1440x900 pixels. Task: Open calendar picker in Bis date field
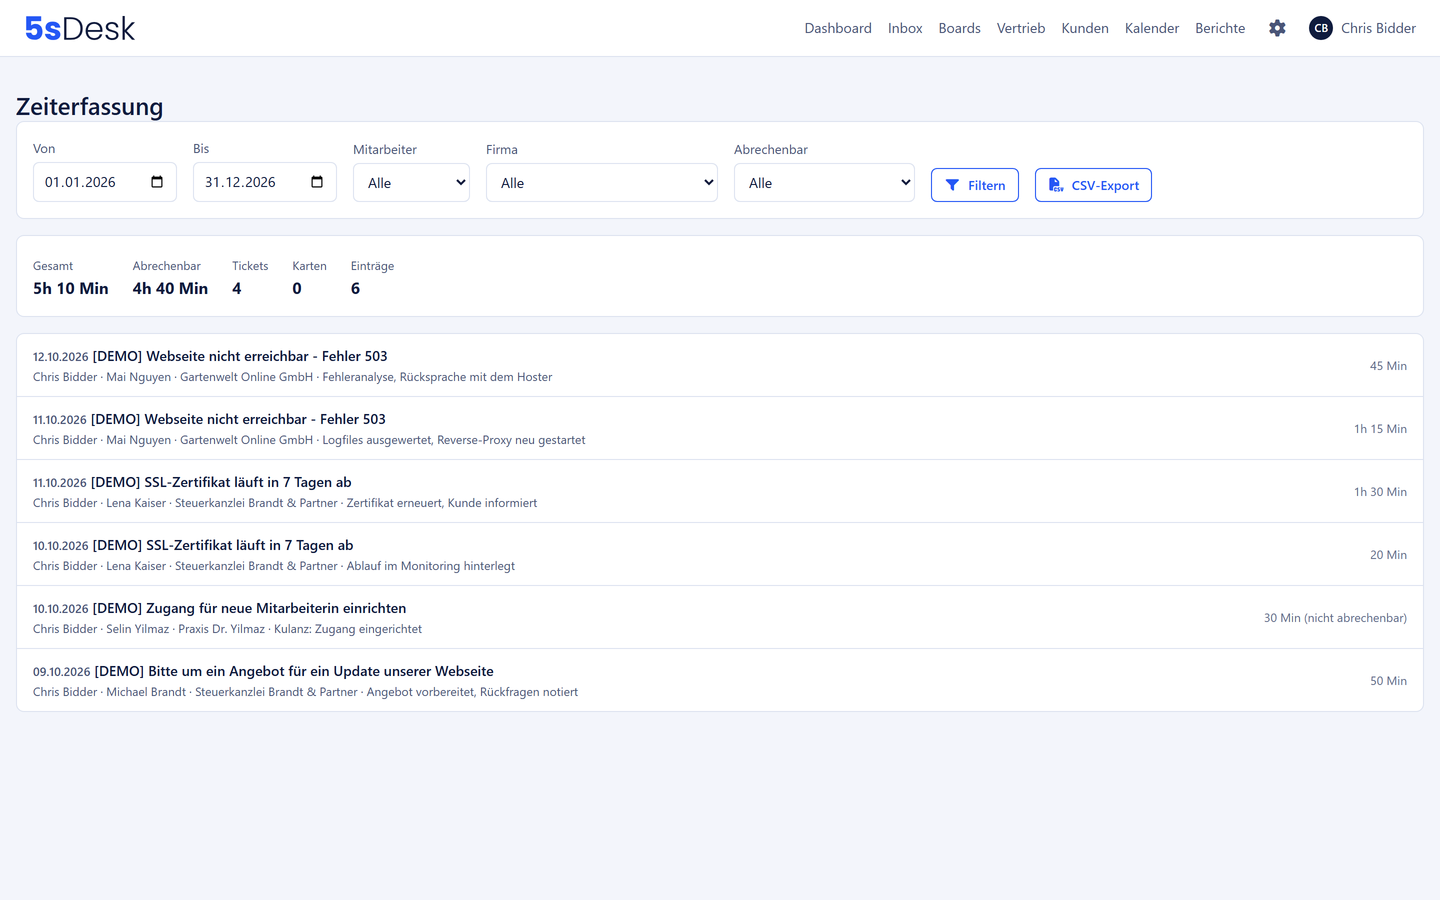coord(317,182)
